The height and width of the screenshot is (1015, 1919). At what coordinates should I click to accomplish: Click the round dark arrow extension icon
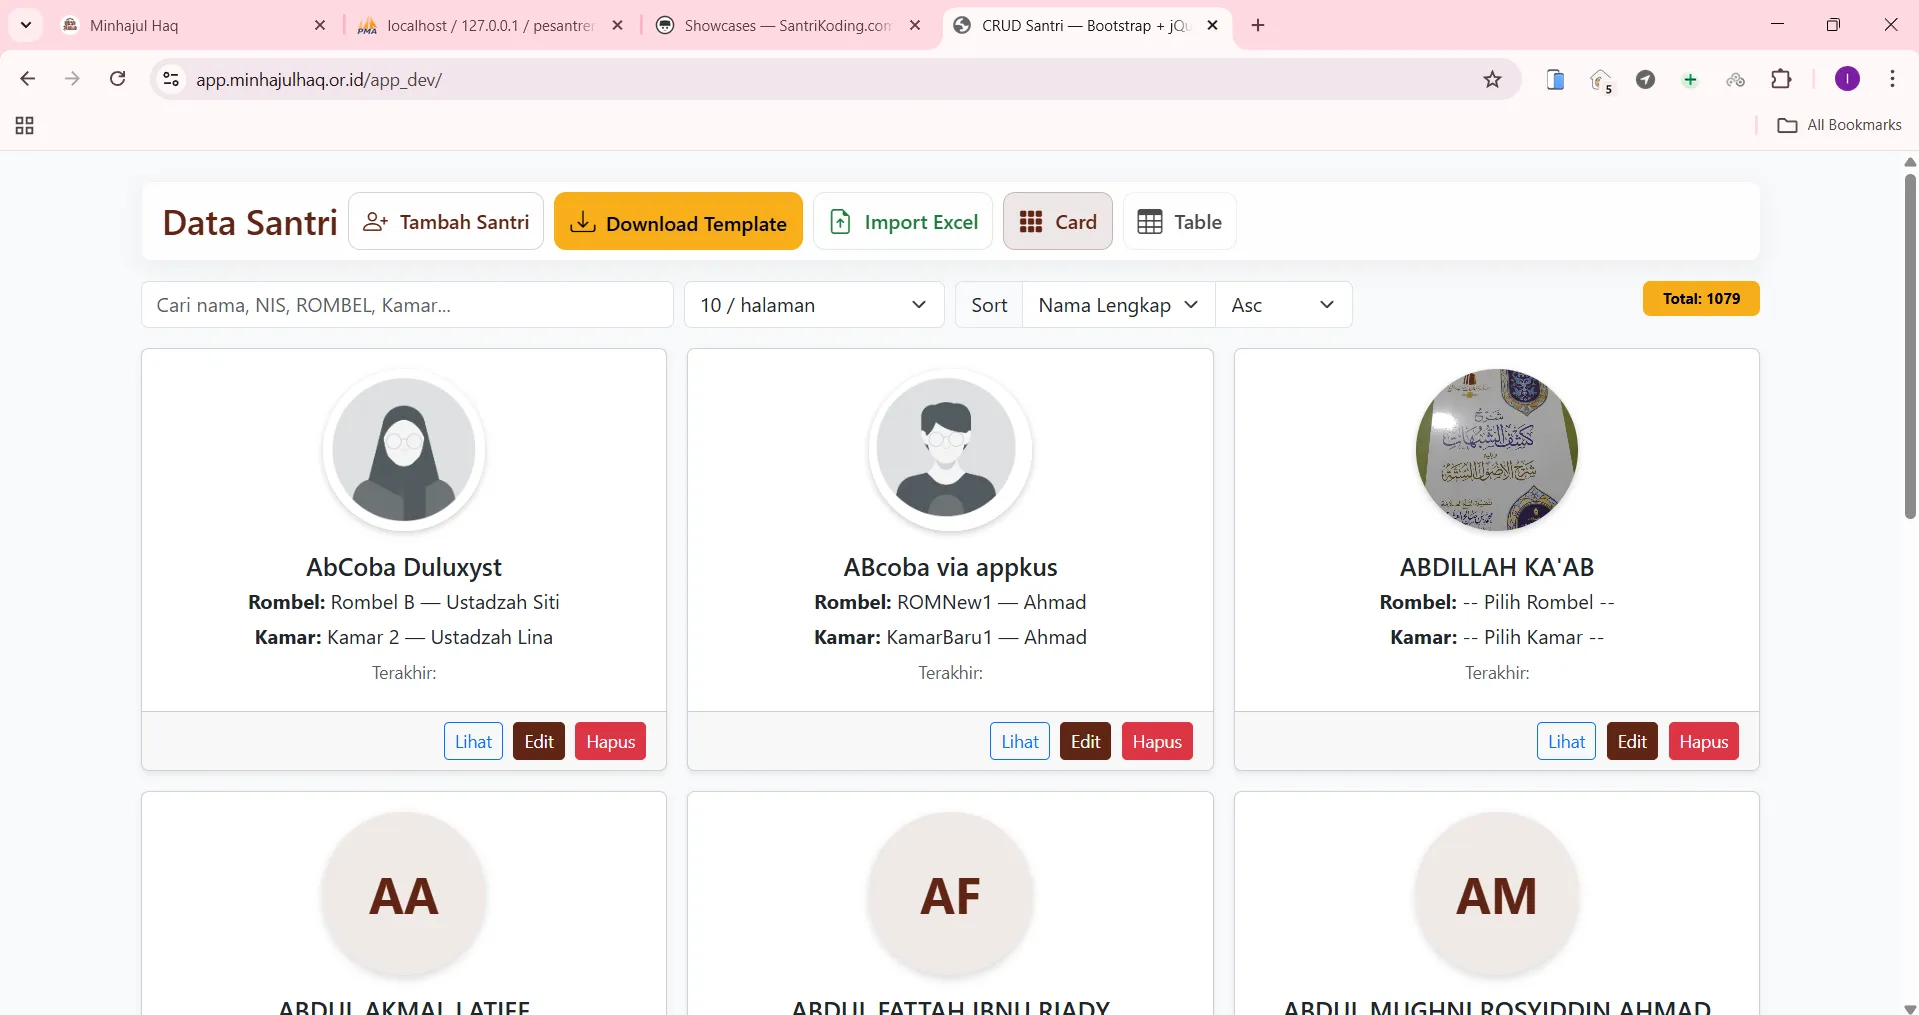pos(1645,79)
